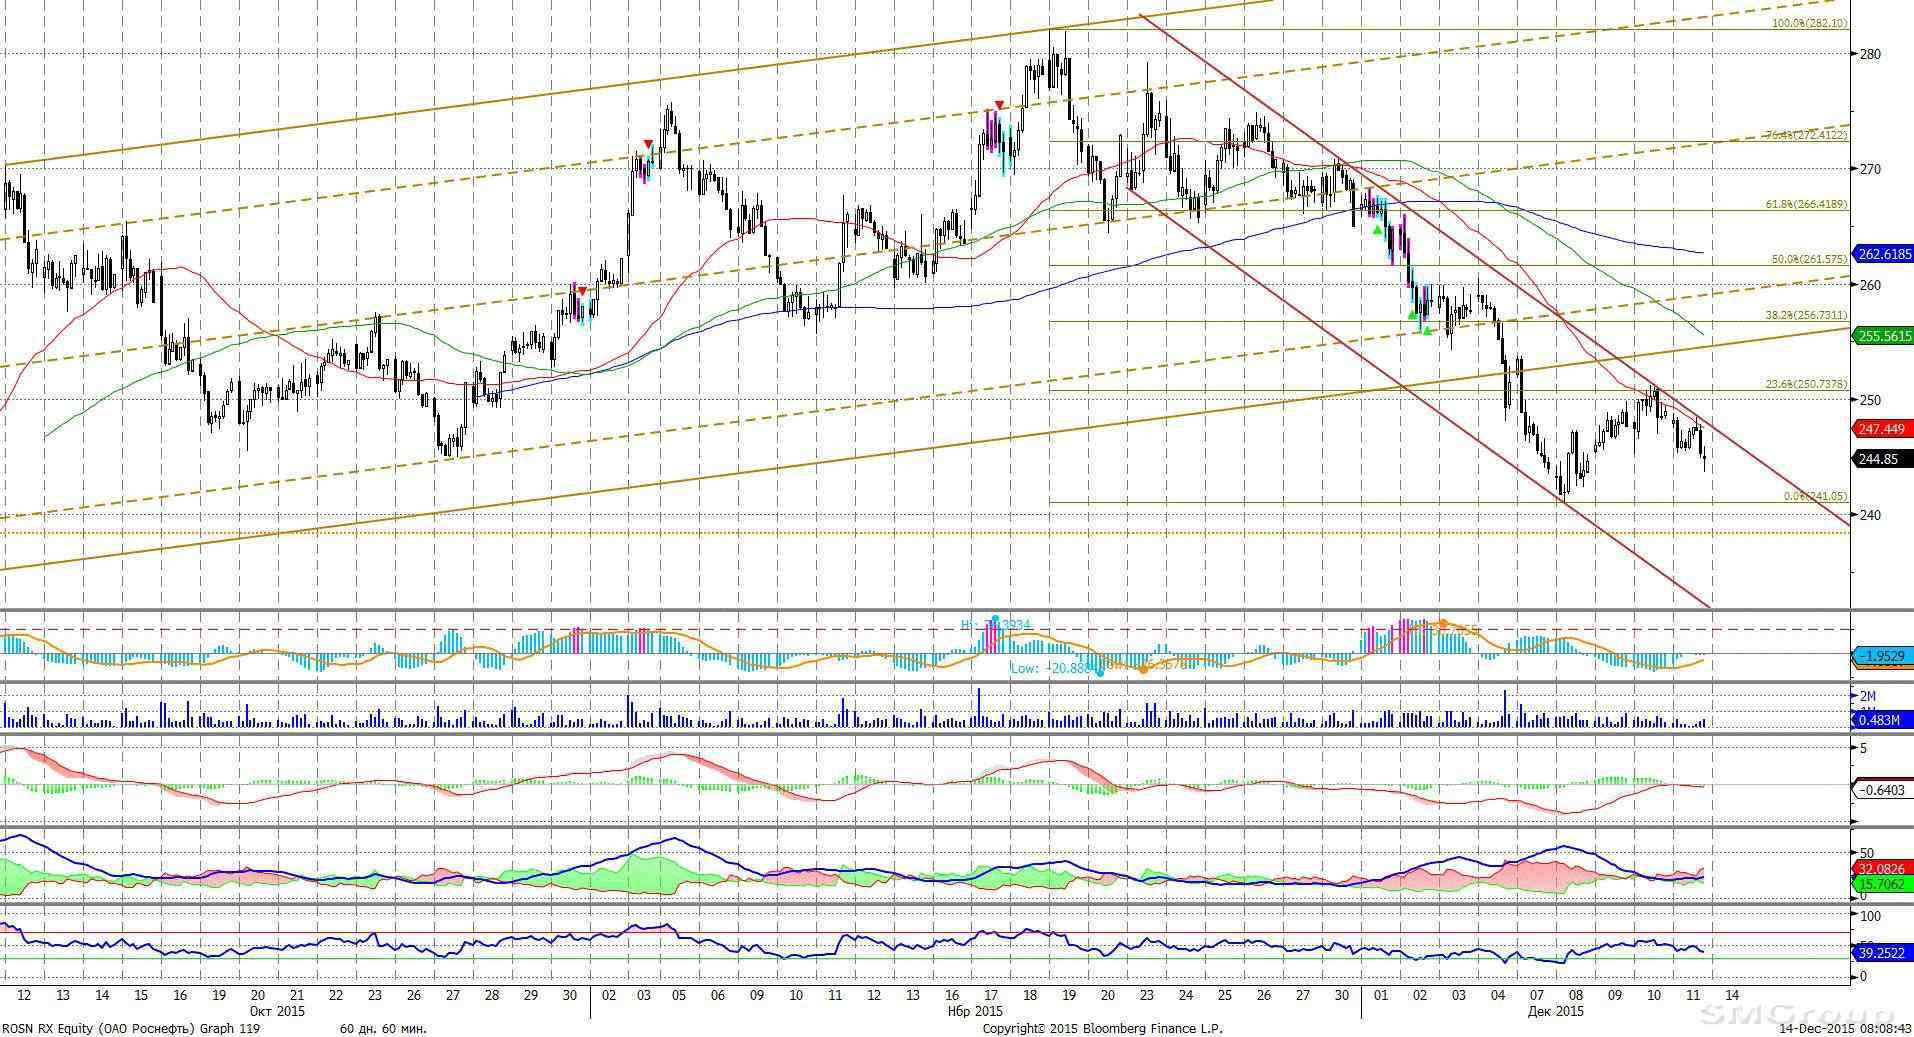Select the 100.0% (282.10) Fibonacci level label
This screenshot has height=1037, width=1914.
1809,23
